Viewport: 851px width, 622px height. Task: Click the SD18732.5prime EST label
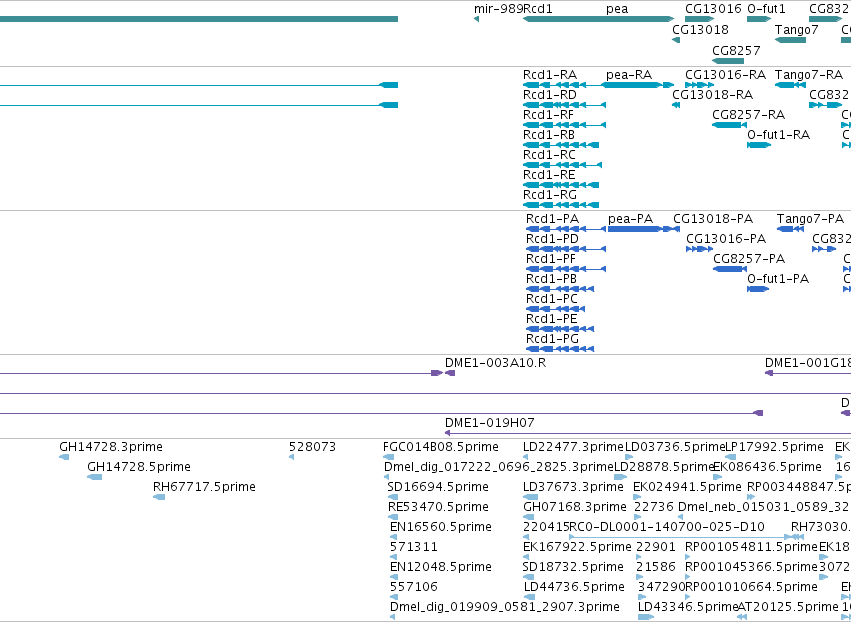pyautogui.click(x=573, y=568)
